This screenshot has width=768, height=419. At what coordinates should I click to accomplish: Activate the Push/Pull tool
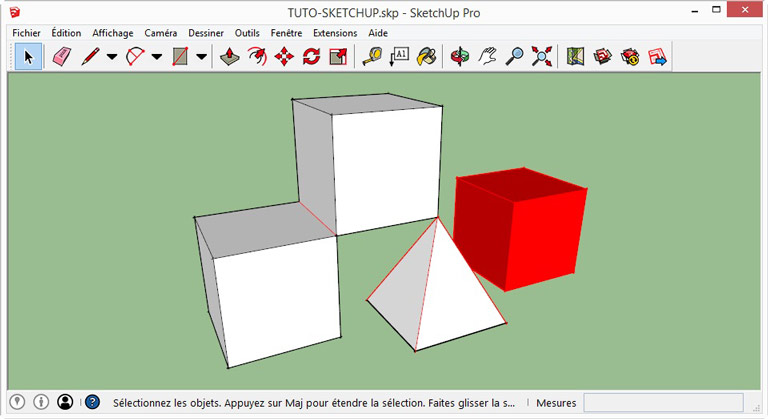click(229, 57)
